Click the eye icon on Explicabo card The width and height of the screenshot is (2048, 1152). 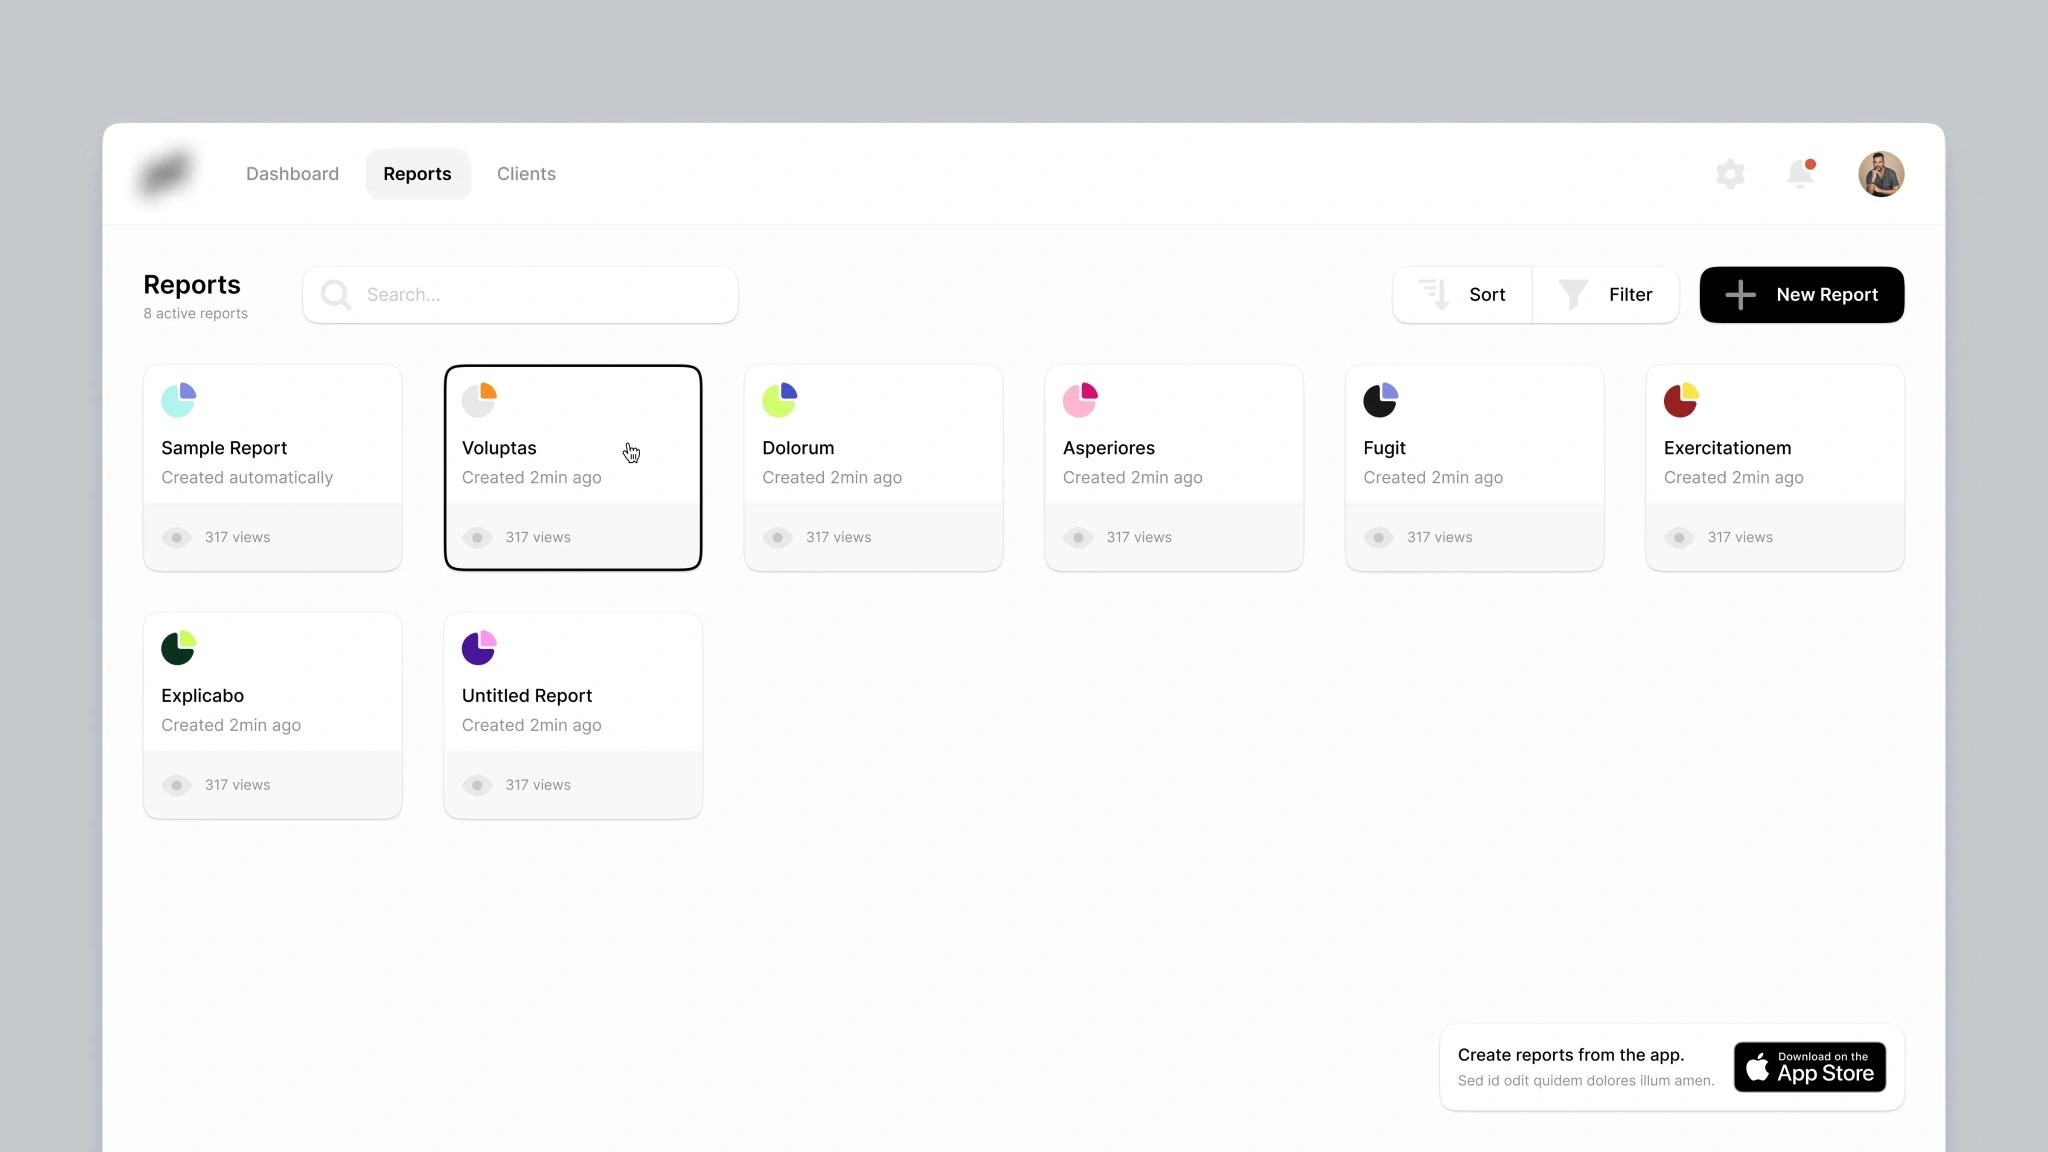[177, 785]
